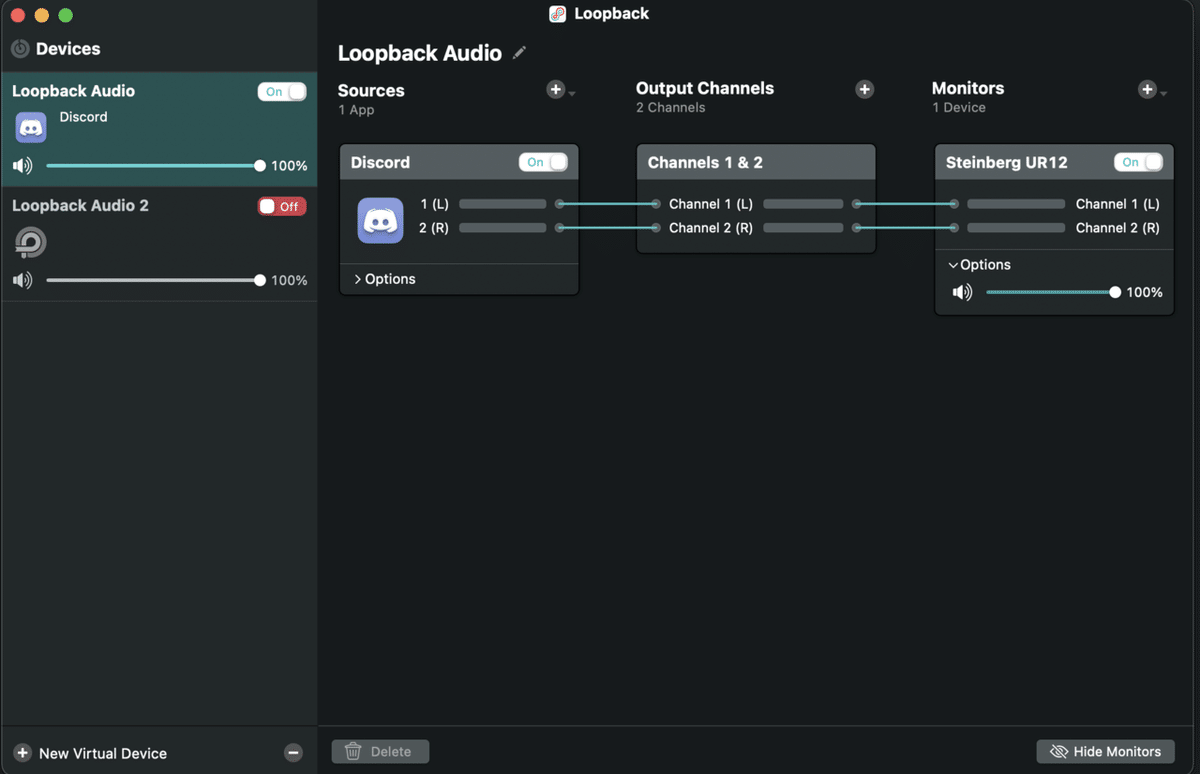Click New Virtual Device label
This screenshot has height=774, width=1200.
[103, 753]
